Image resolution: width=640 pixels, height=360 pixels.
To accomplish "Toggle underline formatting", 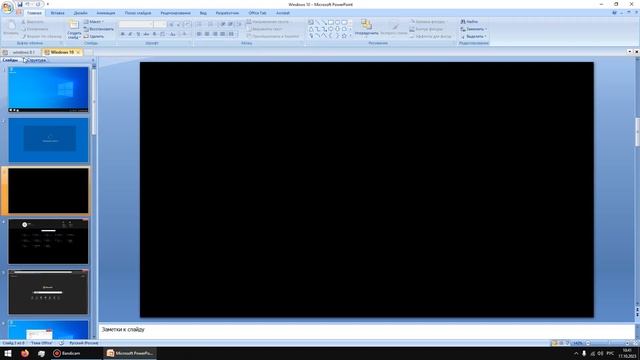I will point(138,34).
